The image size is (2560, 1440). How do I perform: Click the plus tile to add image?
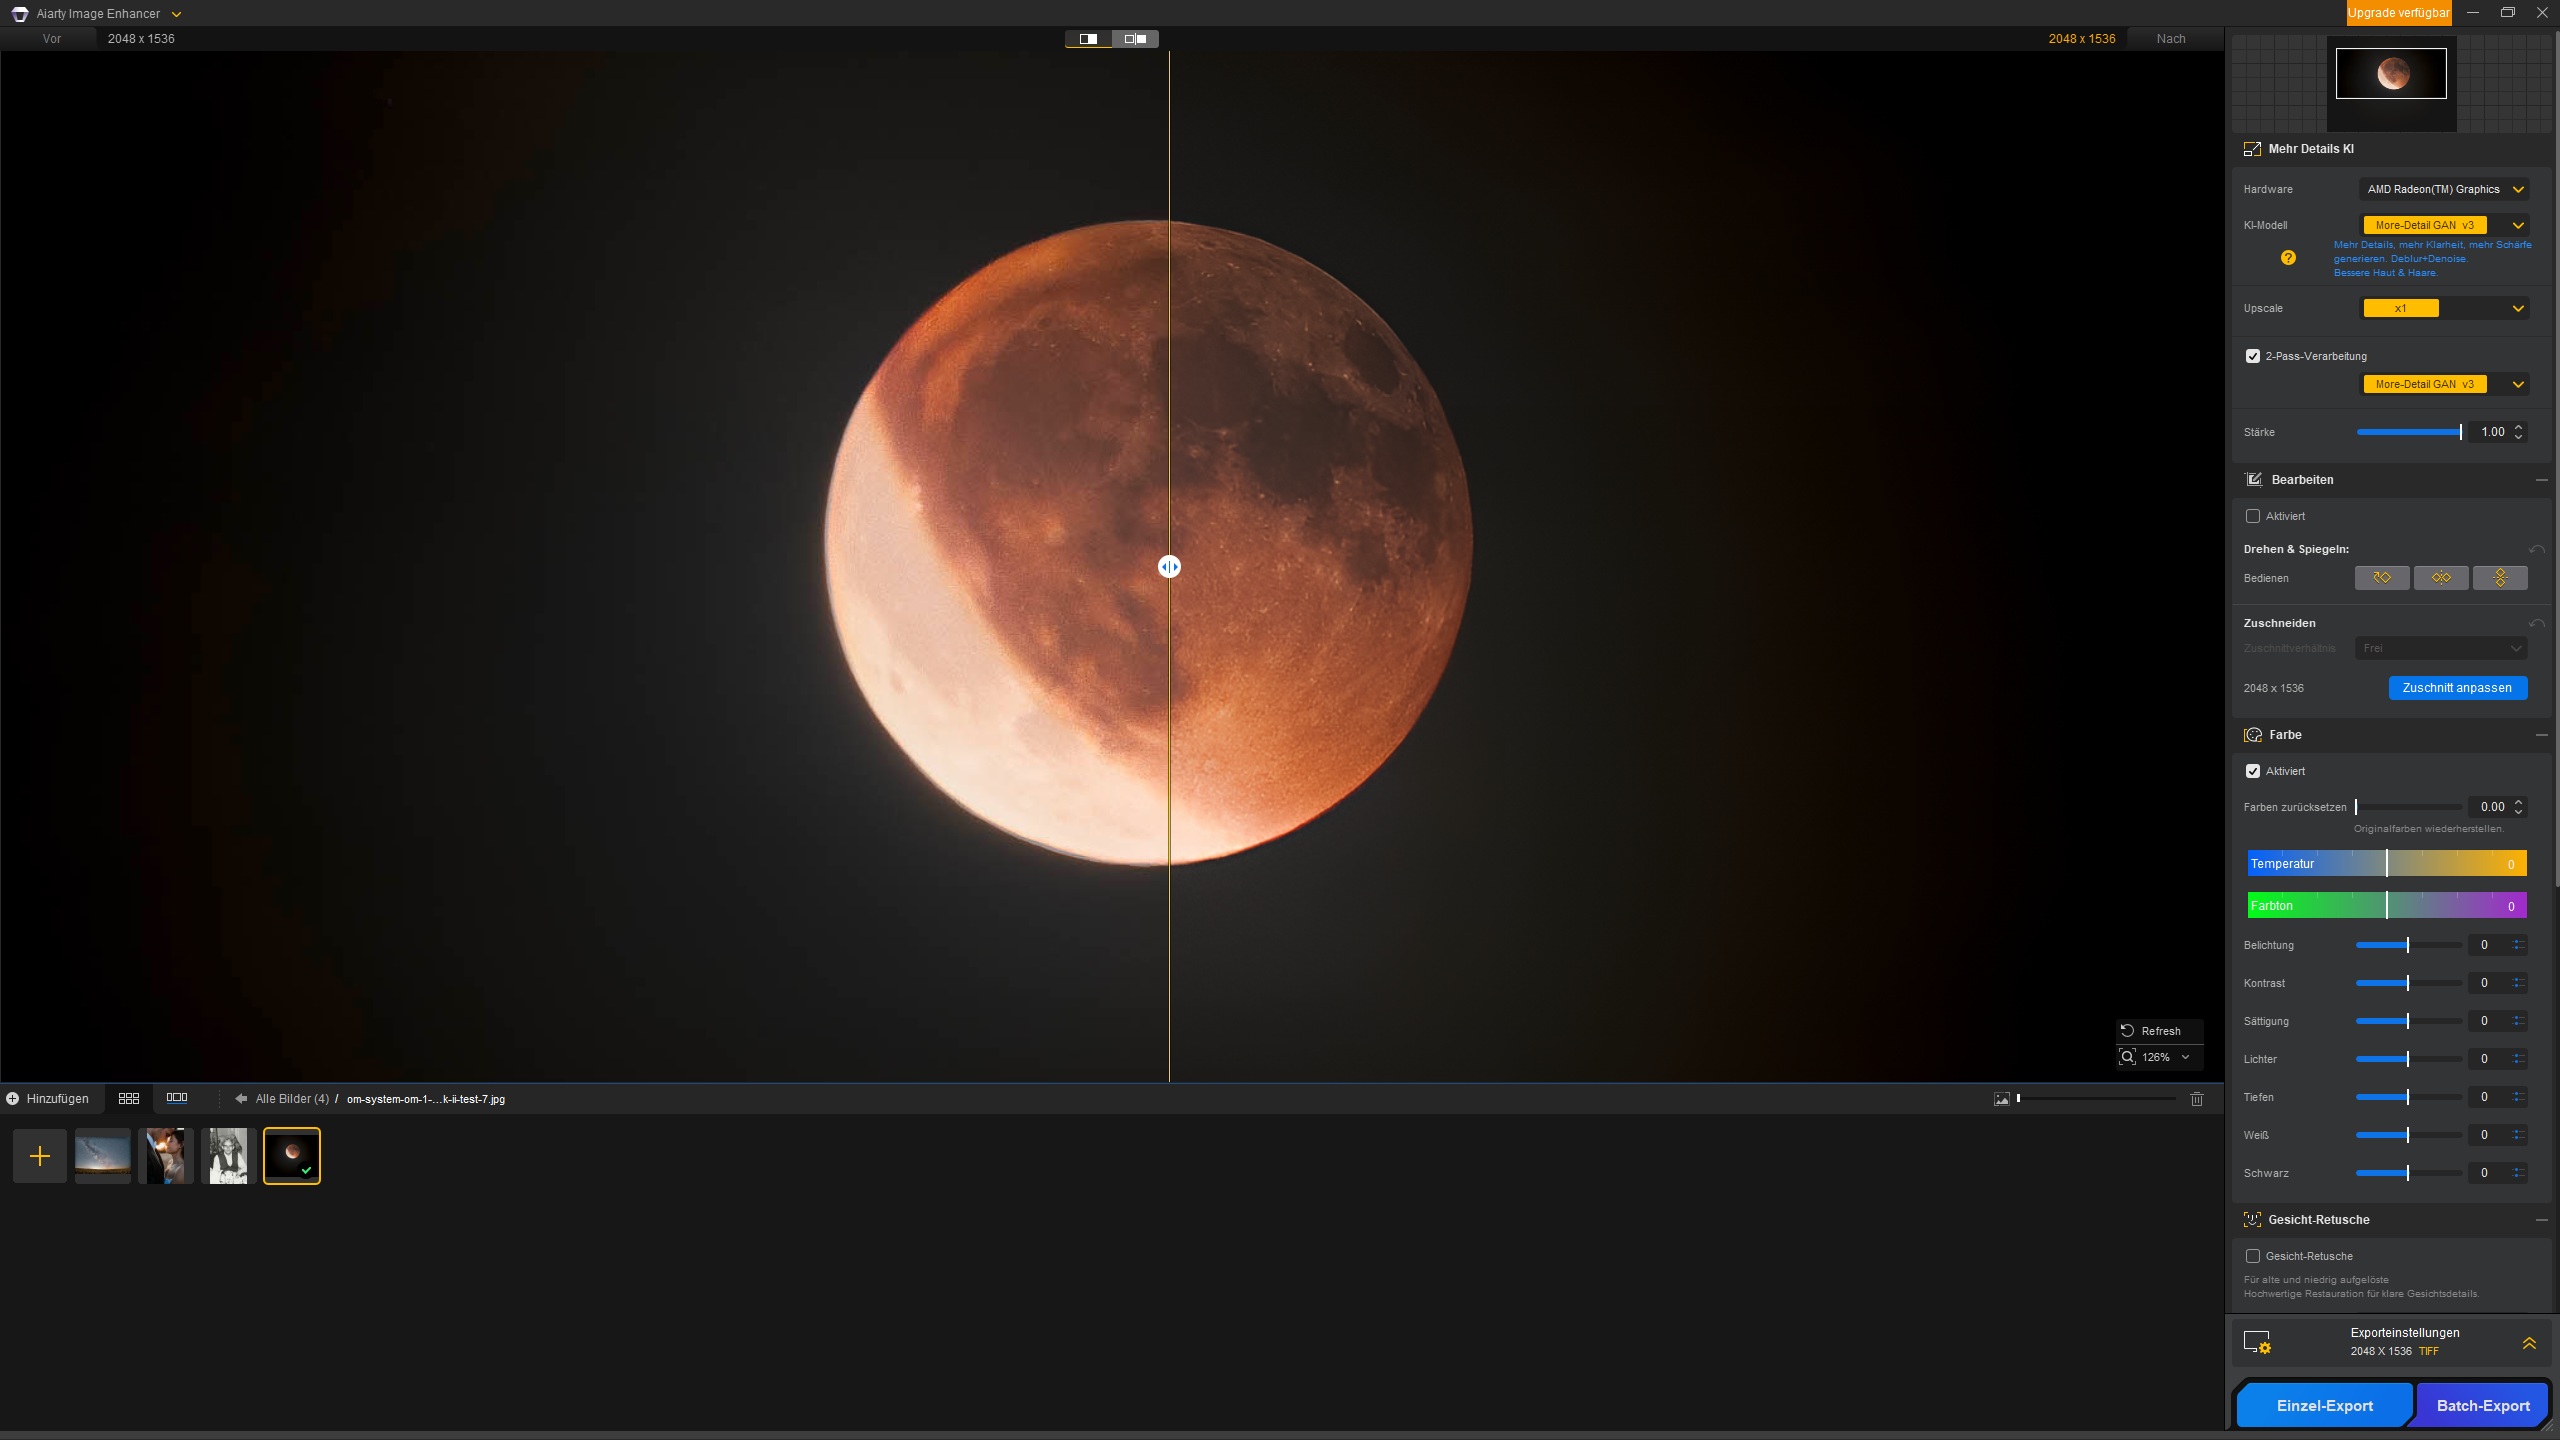pyautogui.click(x=40, y=1156)
